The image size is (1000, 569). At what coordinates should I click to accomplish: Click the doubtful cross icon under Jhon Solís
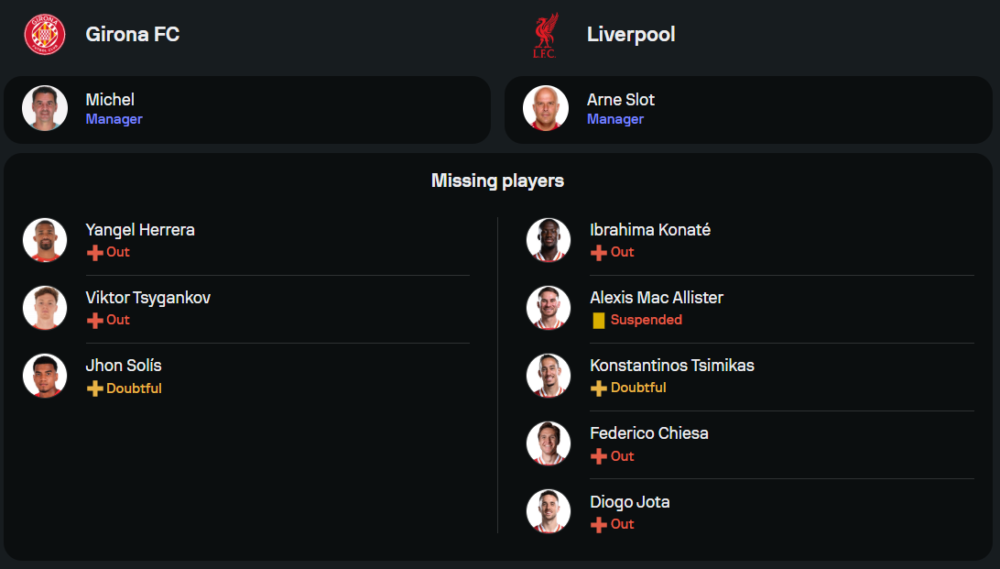(x=95, y=389)
